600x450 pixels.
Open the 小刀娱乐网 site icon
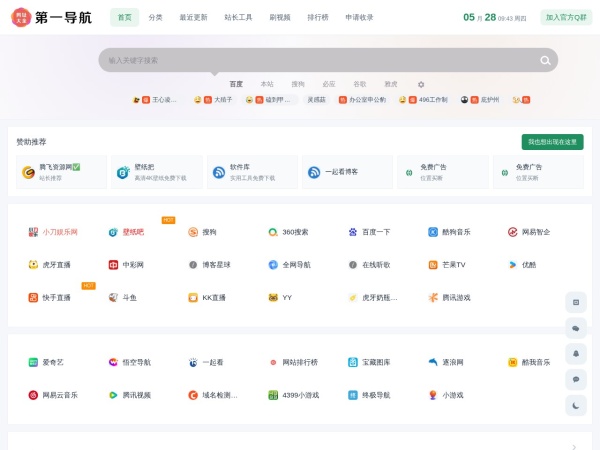coord(33,232)
